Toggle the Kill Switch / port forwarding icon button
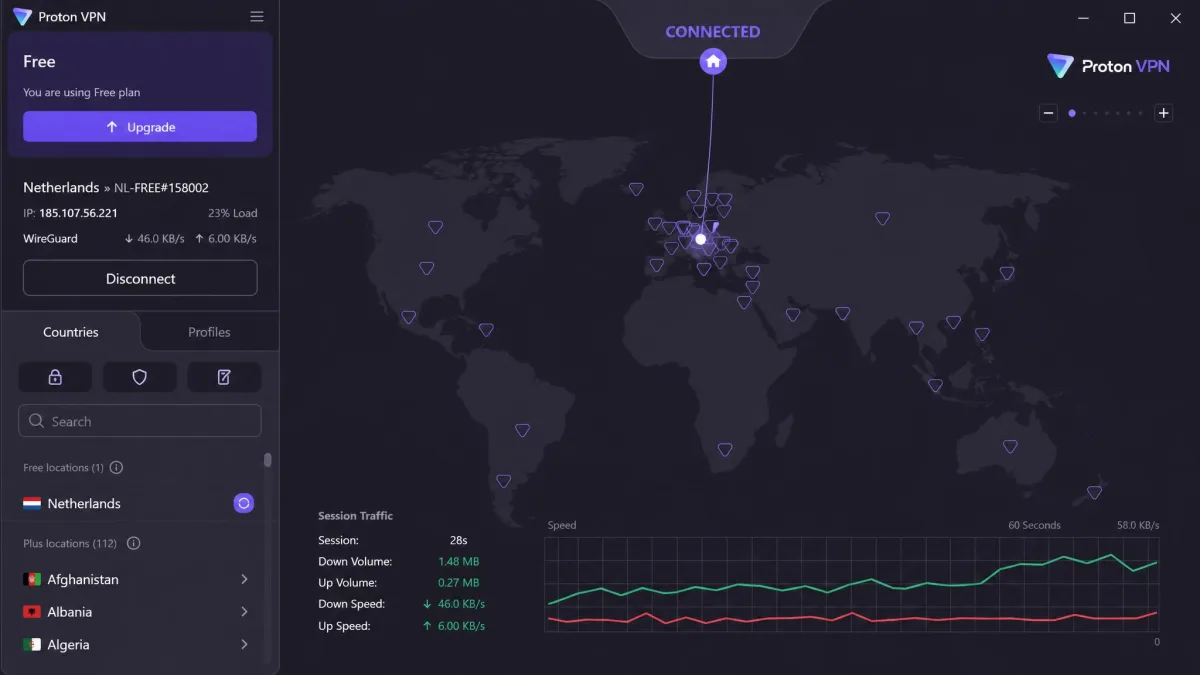The width and height of the screenshot is (1200, 675). click(x=224, y=377)
